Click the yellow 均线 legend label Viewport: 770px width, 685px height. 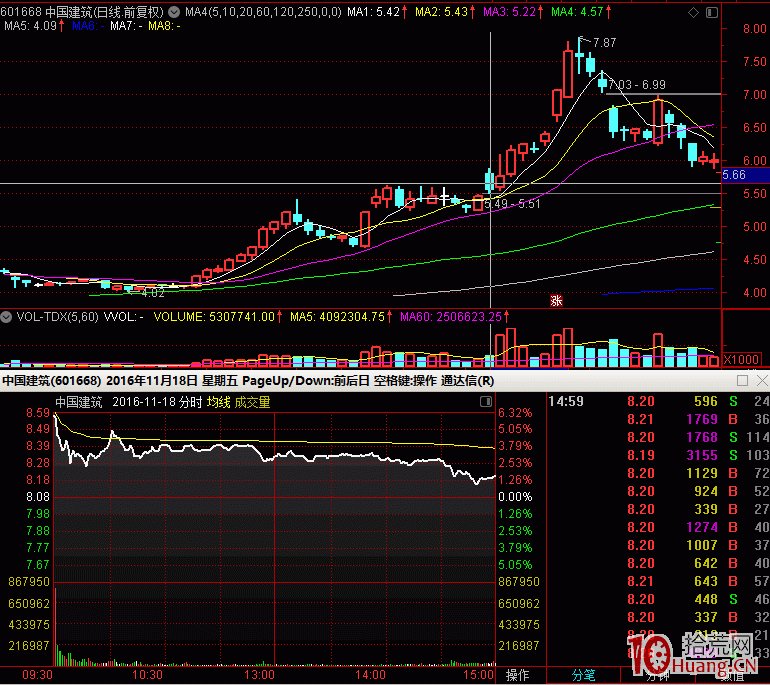coord(219,403)
